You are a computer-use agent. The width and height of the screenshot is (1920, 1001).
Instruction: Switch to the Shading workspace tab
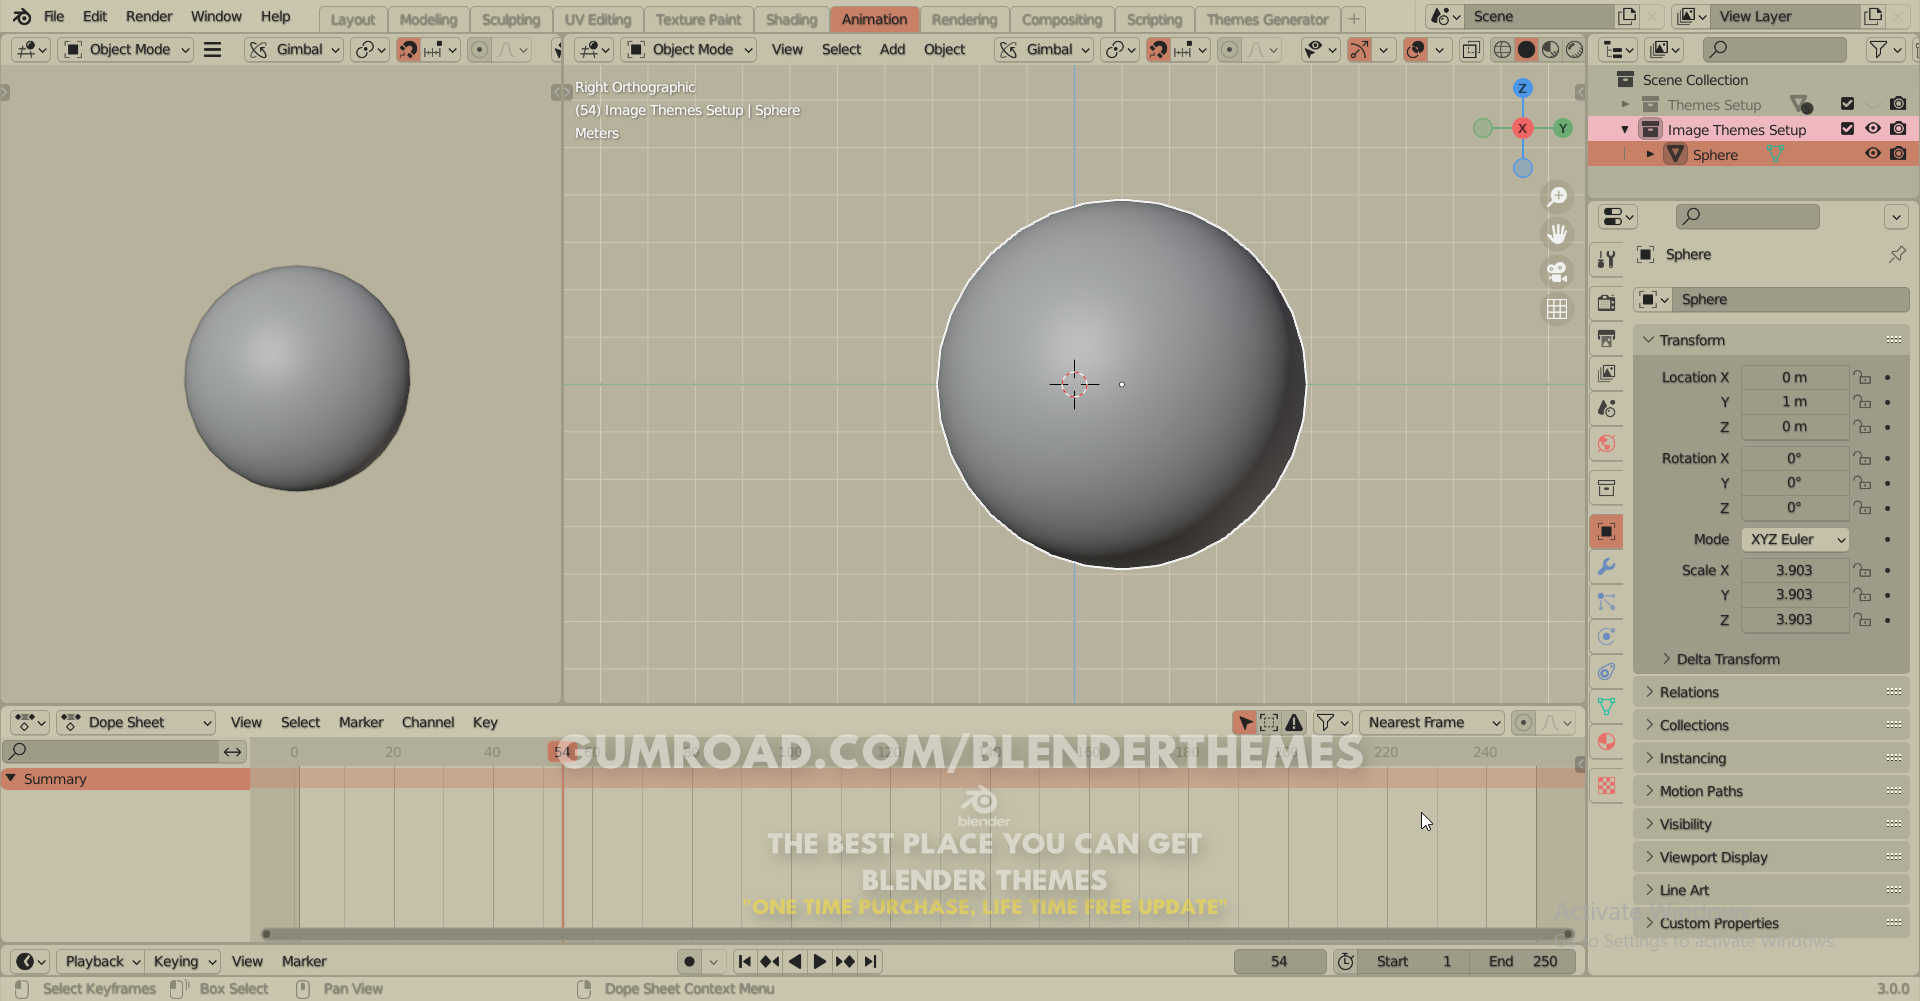(x=791, y=19)
